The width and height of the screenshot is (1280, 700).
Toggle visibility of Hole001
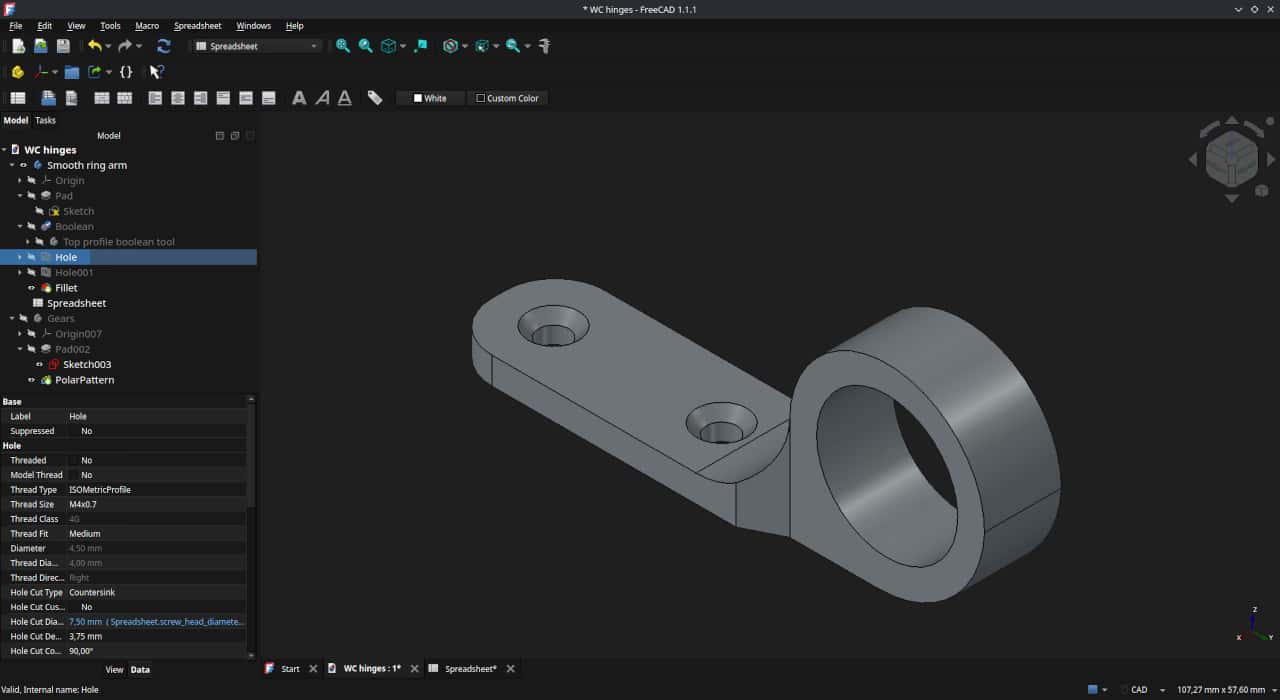coord(32,273)
